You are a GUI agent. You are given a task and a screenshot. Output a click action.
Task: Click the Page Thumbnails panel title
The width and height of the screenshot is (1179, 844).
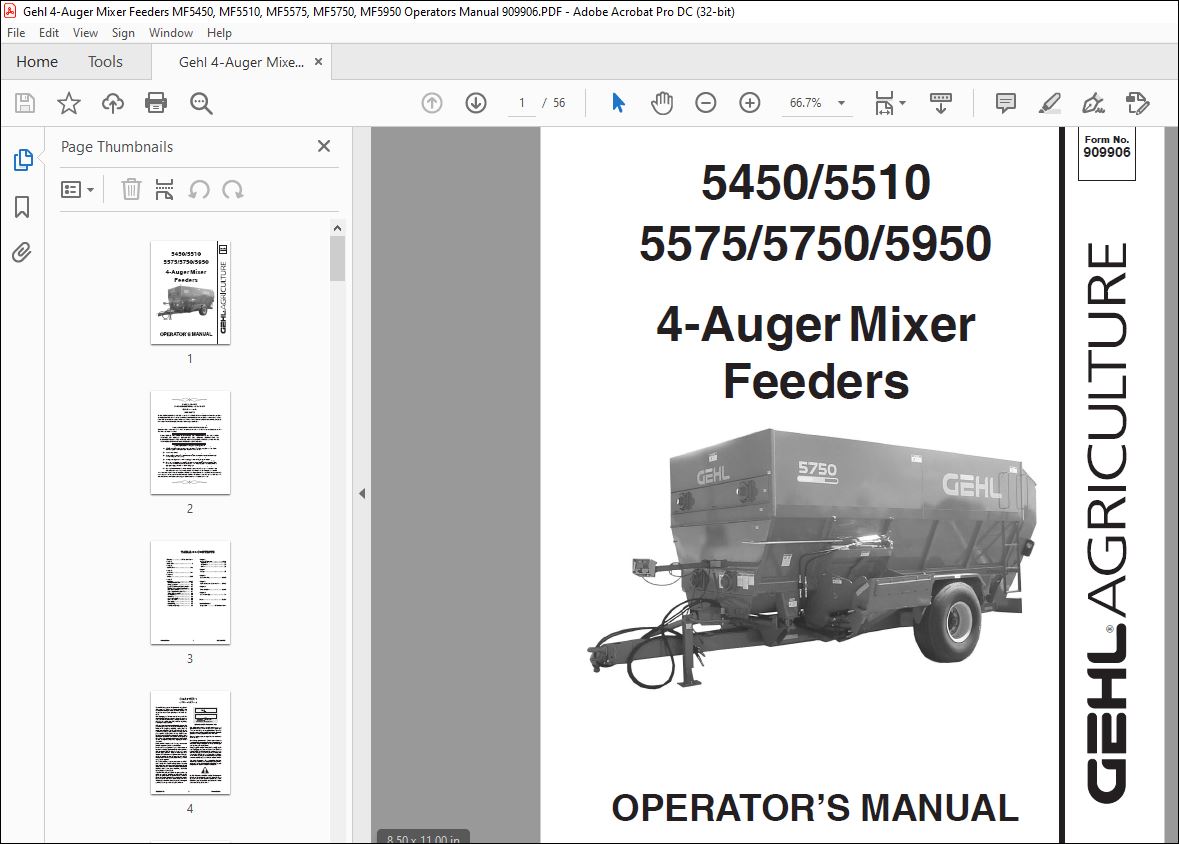coord(117,147)
